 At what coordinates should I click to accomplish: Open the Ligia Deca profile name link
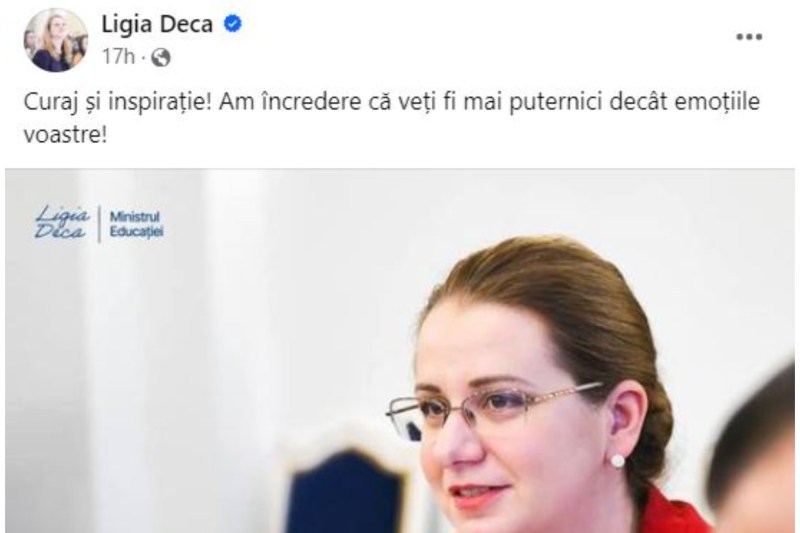coord(157,24)
